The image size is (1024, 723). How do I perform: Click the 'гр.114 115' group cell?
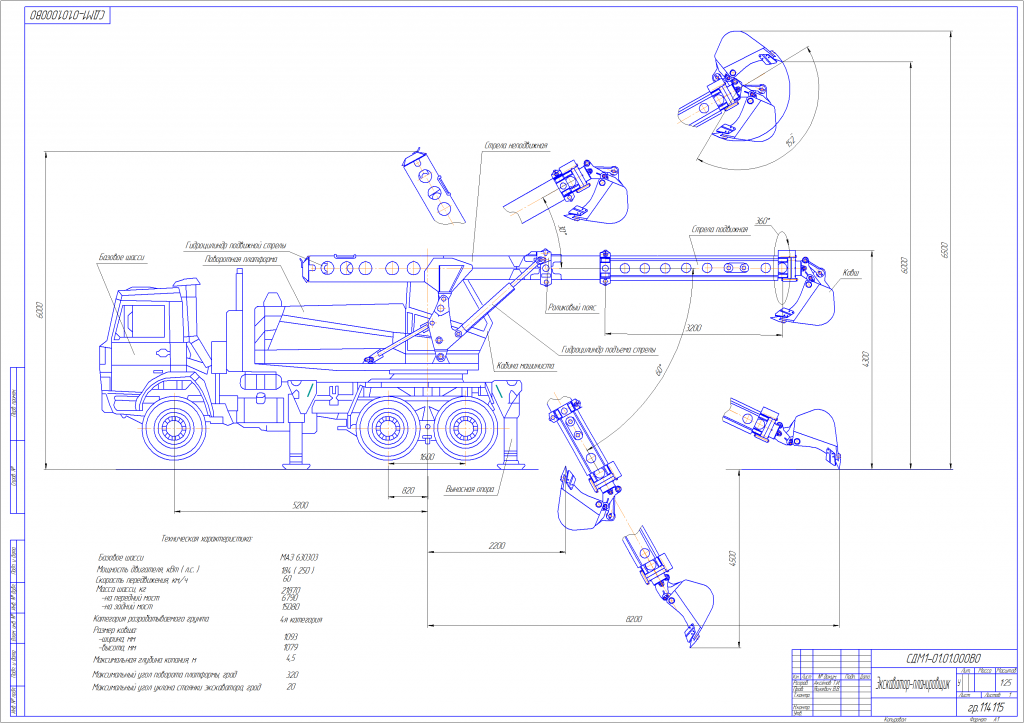(985, 707)
